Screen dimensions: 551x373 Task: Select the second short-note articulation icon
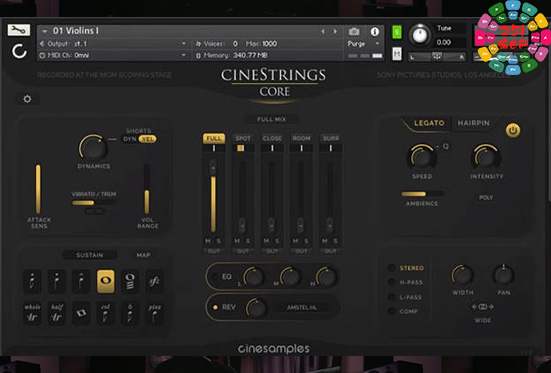[x=57, y=281]
